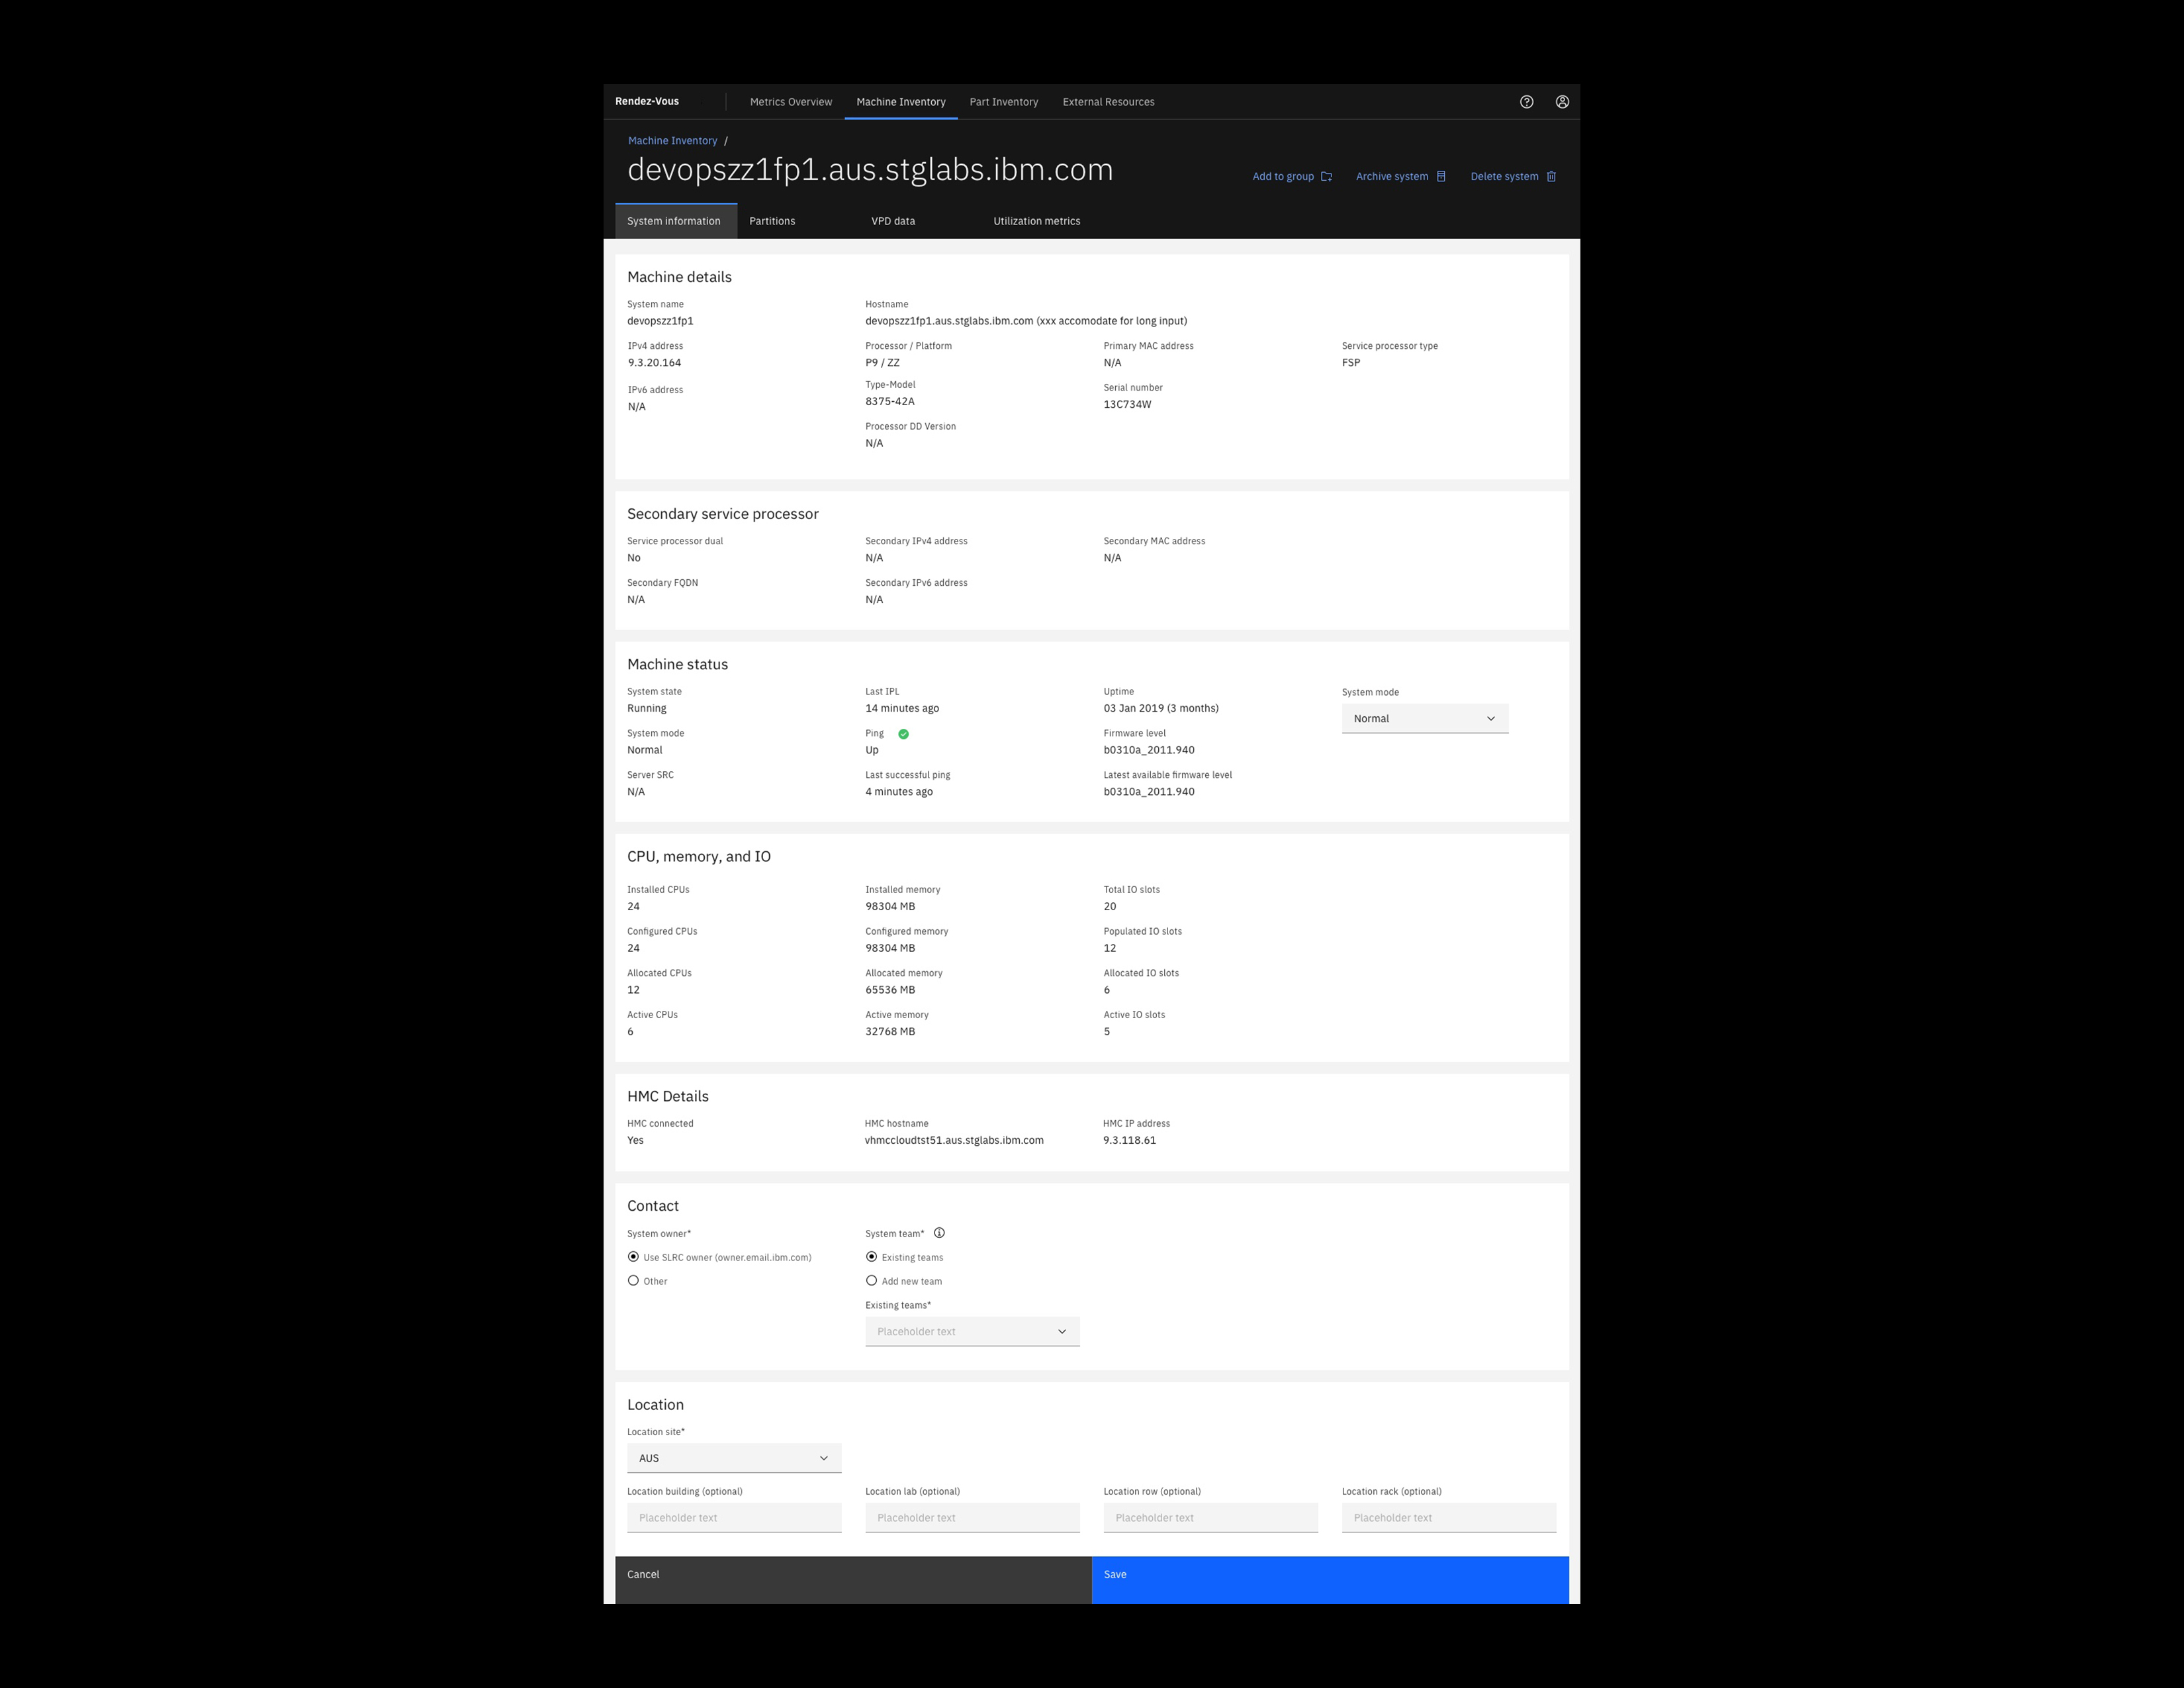
Task: Go to Part Inventory nav item
Action: 1003,102
